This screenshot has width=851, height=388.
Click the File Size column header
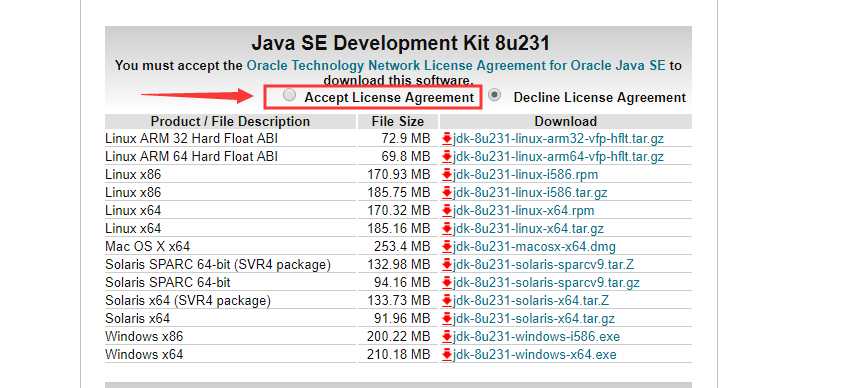[x=398, y=122]
